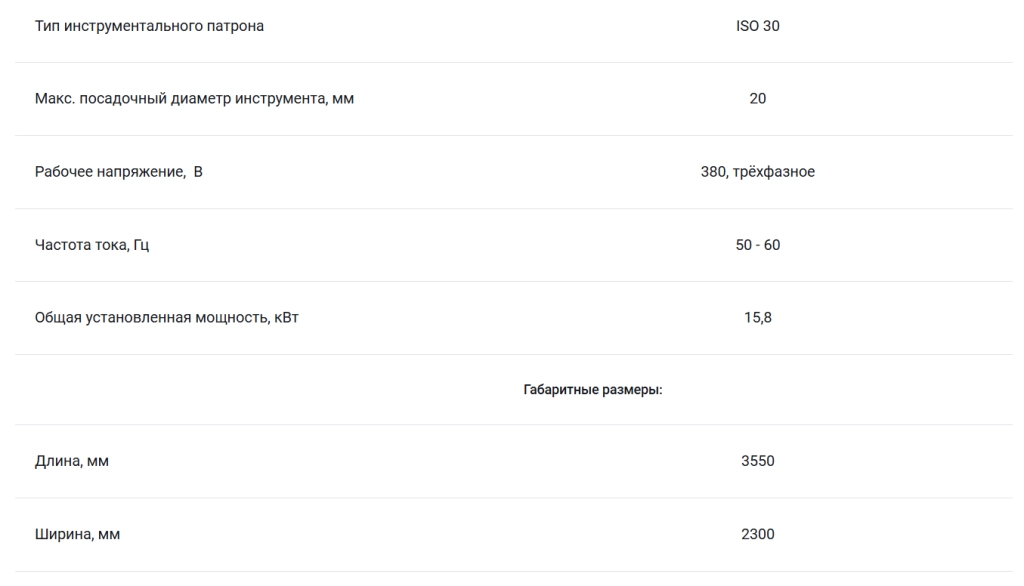Image resolution: width=1024 pixels, height=586 pixels.
Task: Click the 'Длина, мм' row label
Action: click(x=72, y=461)
